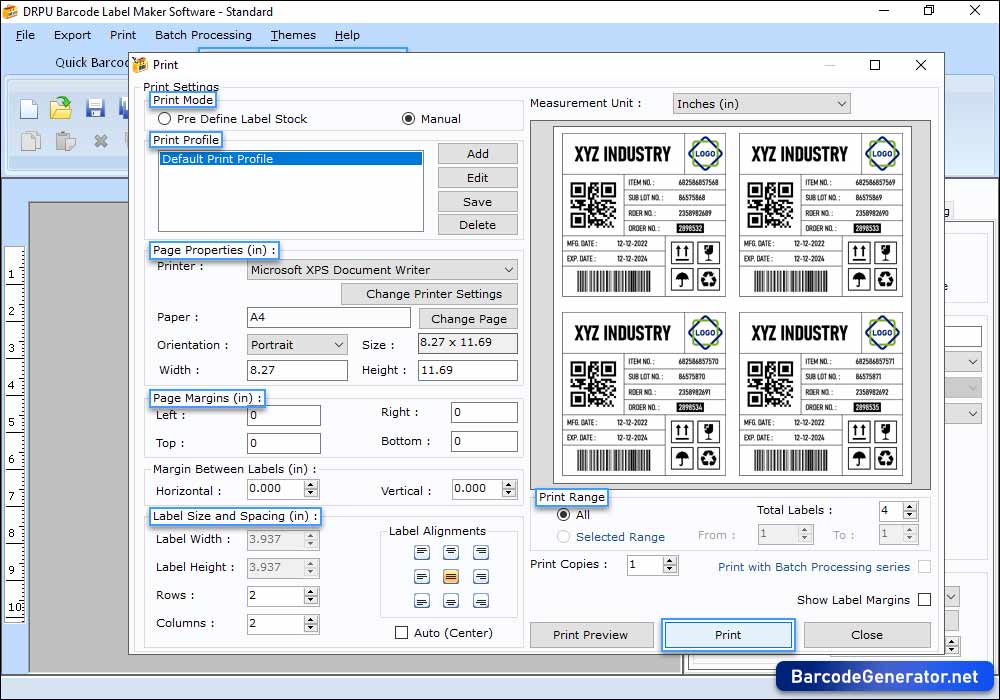Select the Selected Range print option
Viewport: 1000px width, 700px height.
(562, 536)
